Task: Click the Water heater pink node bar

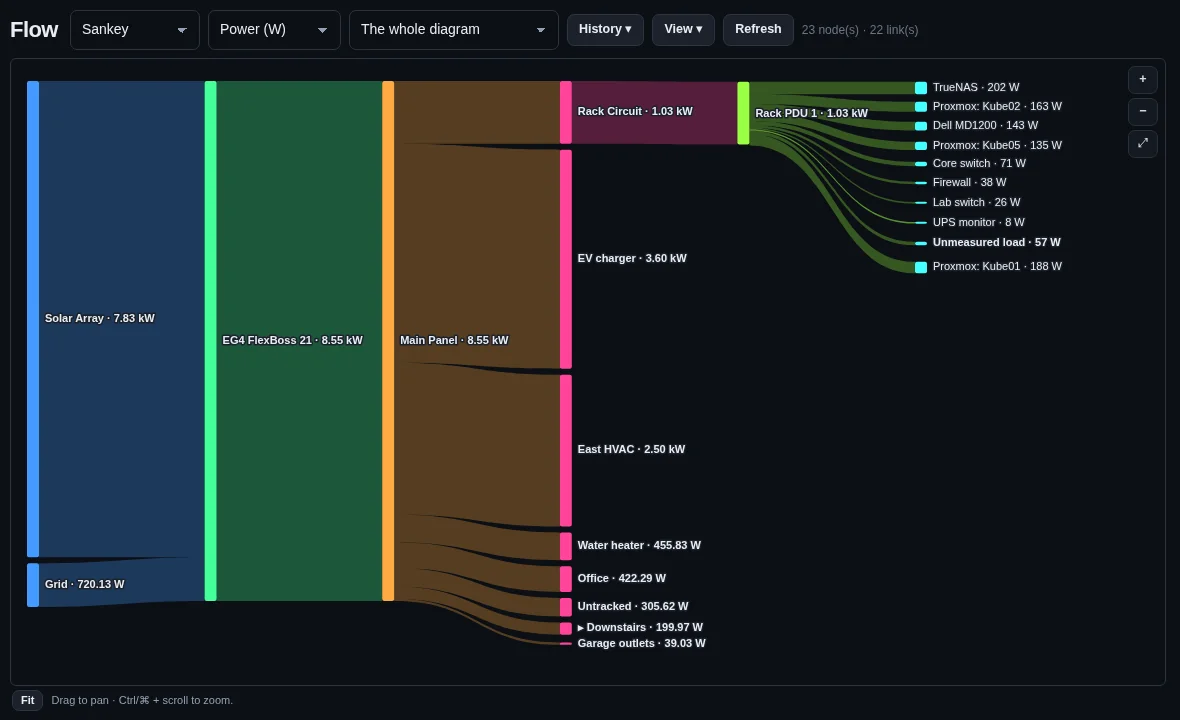Action: click(566, 546)
